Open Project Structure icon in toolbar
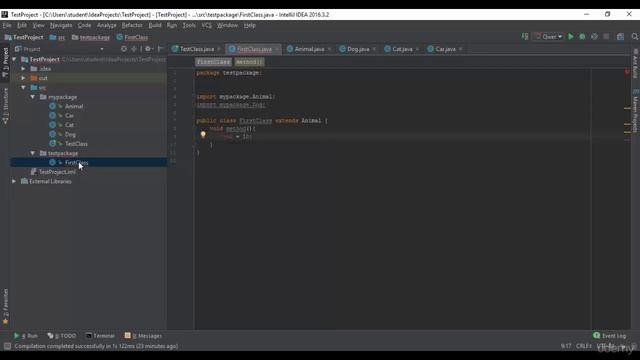 coord(620,37)
